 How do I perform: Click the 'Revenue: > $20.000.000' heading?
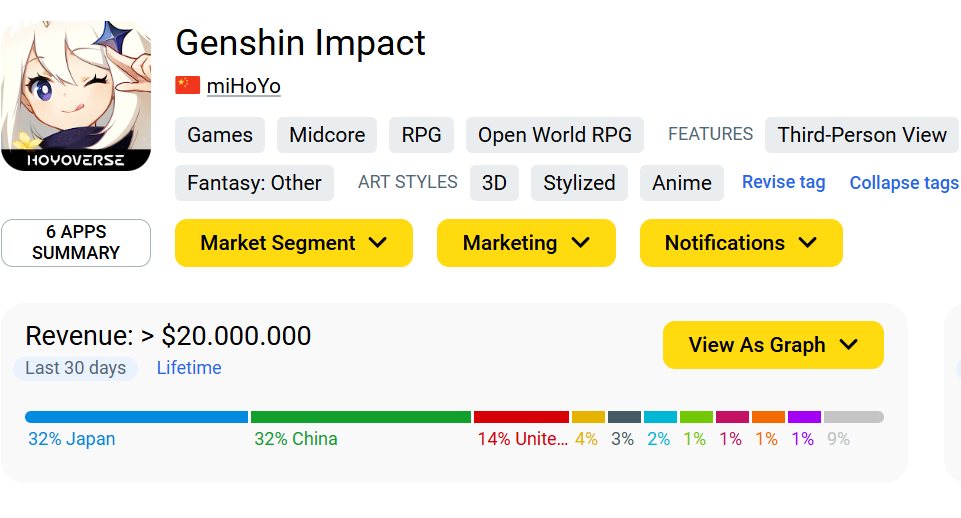(x=169, y=336)
